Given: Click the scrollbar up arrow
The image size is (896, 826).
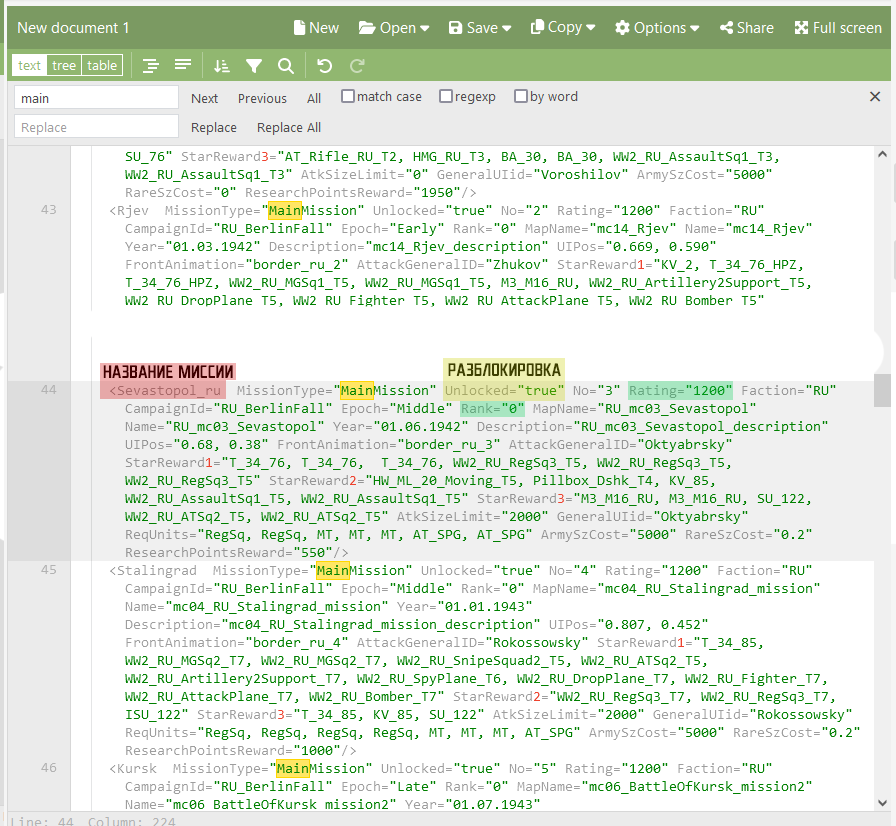Looking at the screenshot, I should (x=882, y=154).
